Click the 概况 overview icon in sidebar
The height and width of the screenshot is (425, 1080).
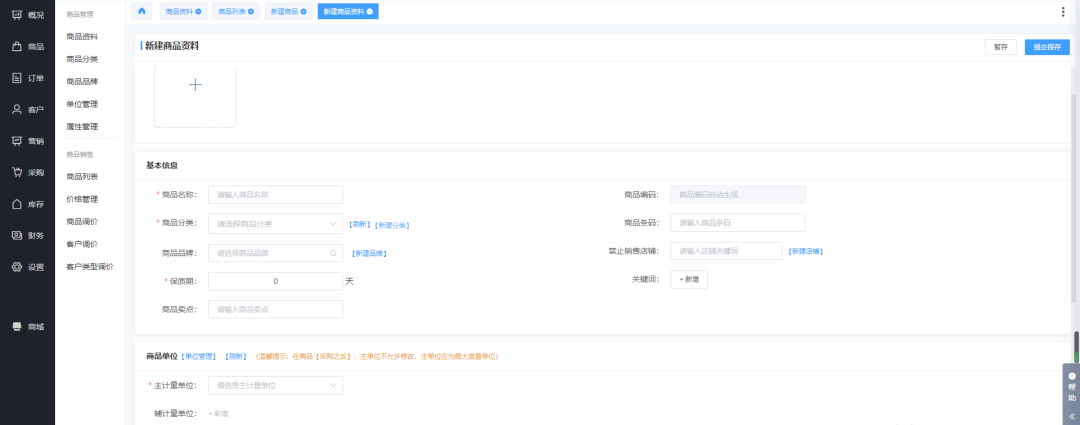[17, 15]
